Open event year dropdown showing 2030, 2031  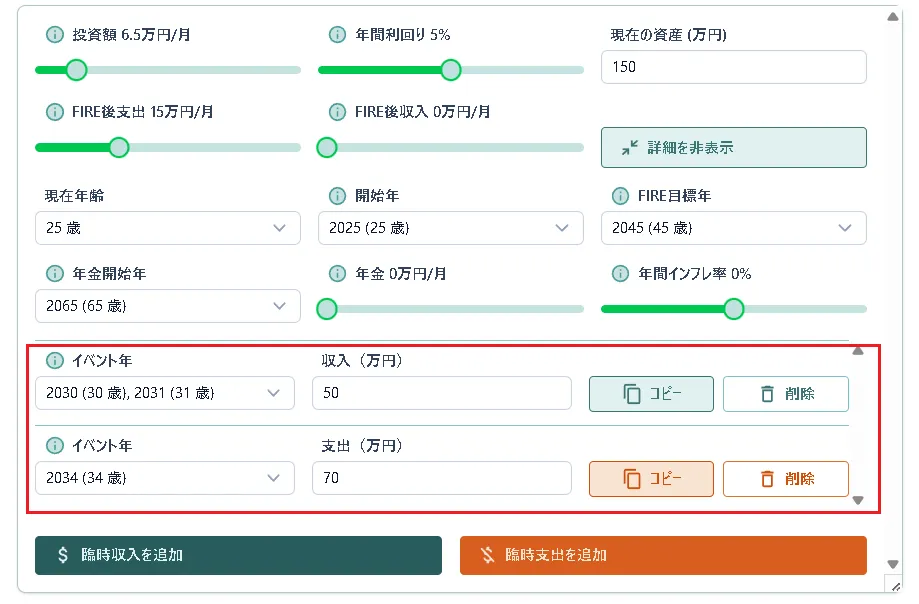click(x=165, y=393)
